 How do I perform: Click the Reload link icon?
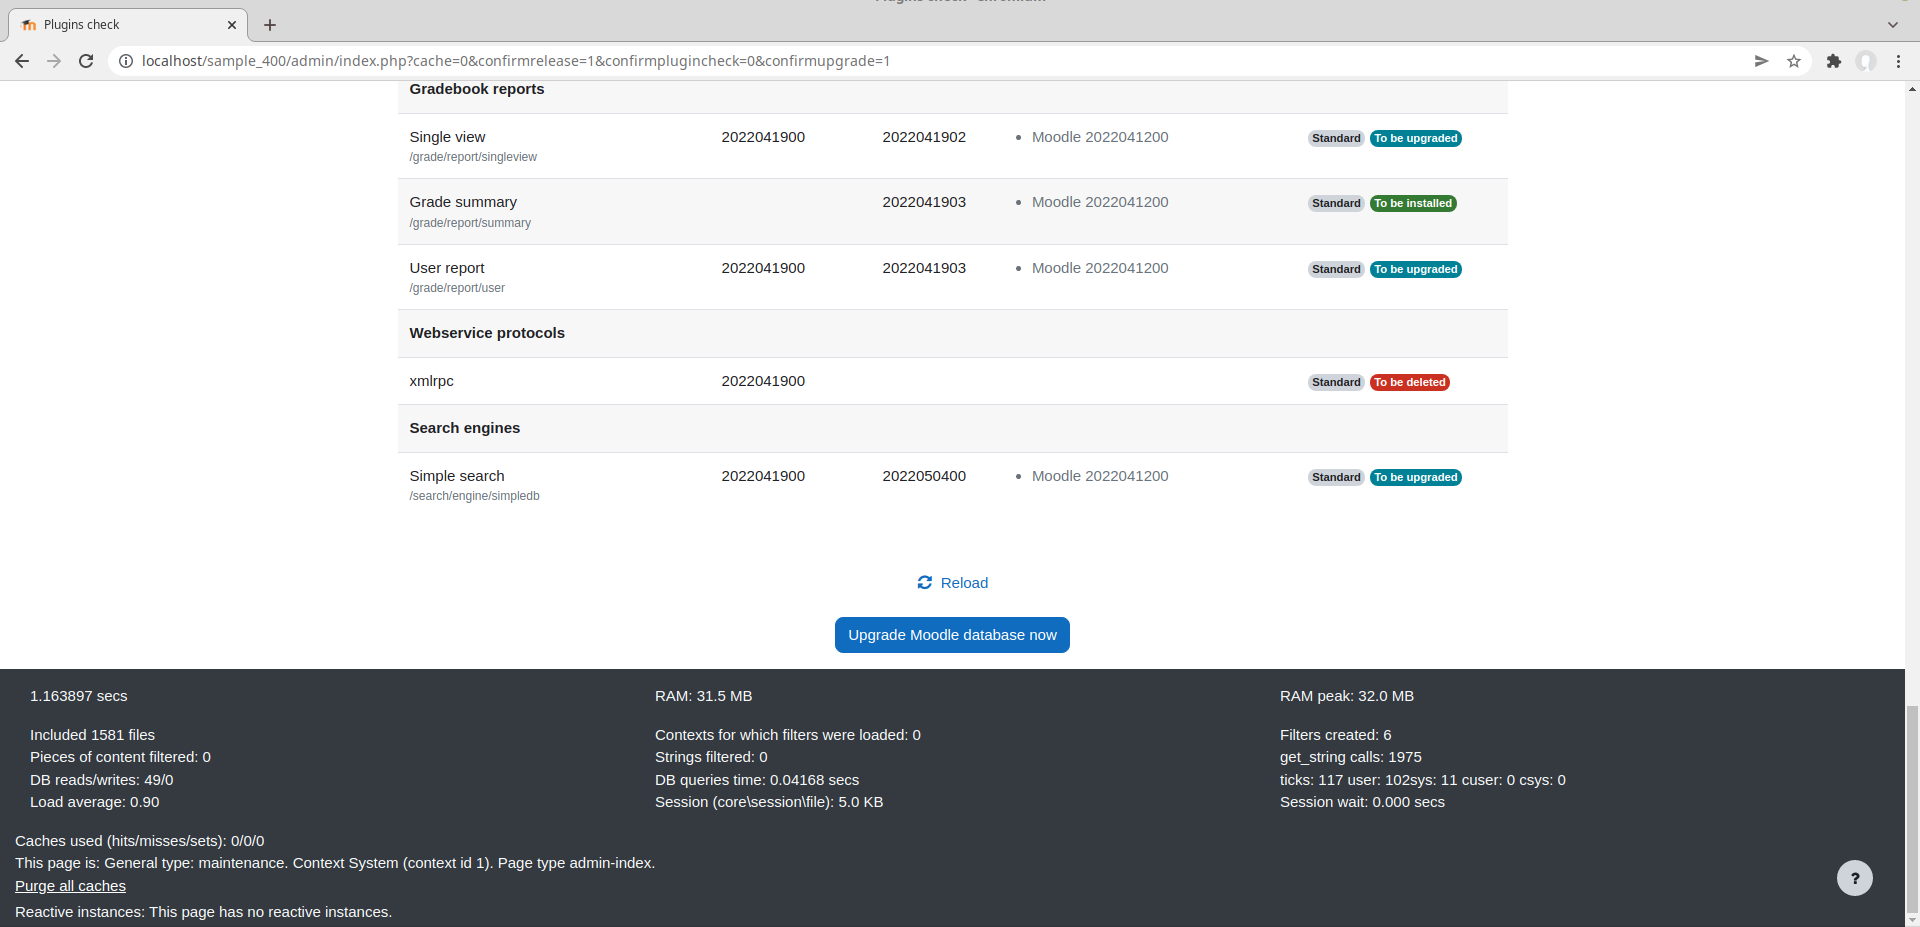[x=925, y=583]
